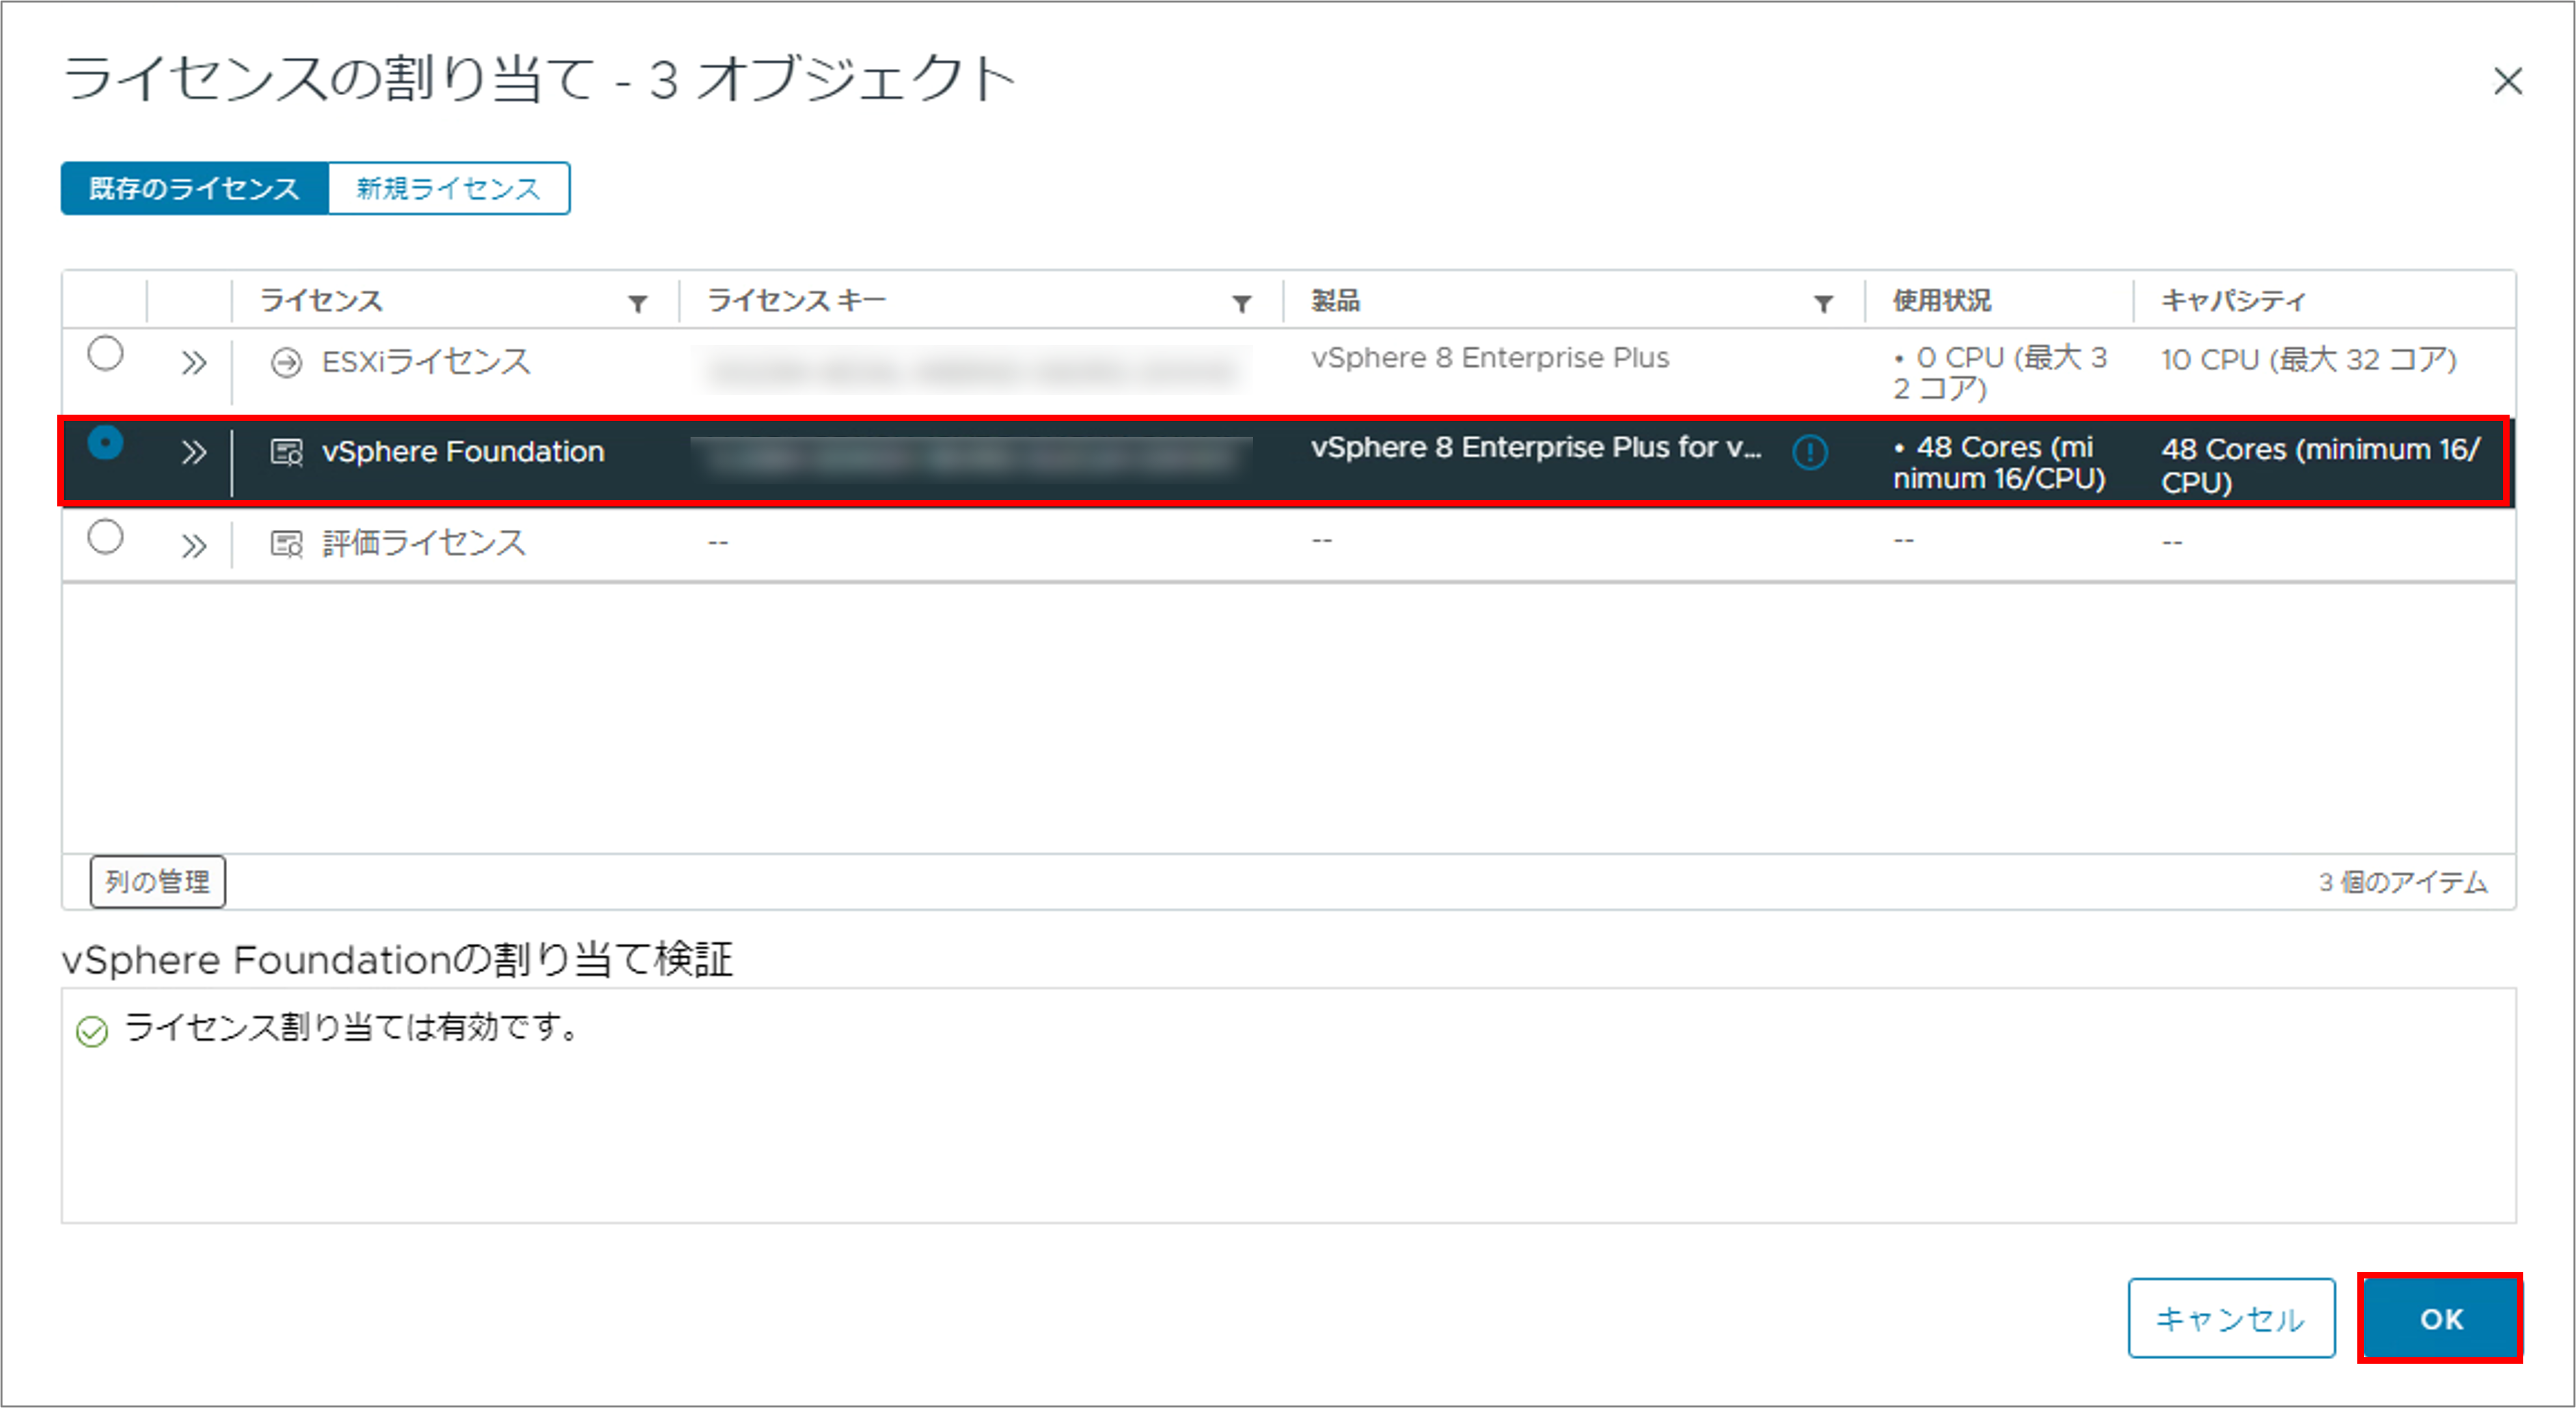Click the vSphere 8 Enterprise Plus for v... cell

(x=1536, y=447)
